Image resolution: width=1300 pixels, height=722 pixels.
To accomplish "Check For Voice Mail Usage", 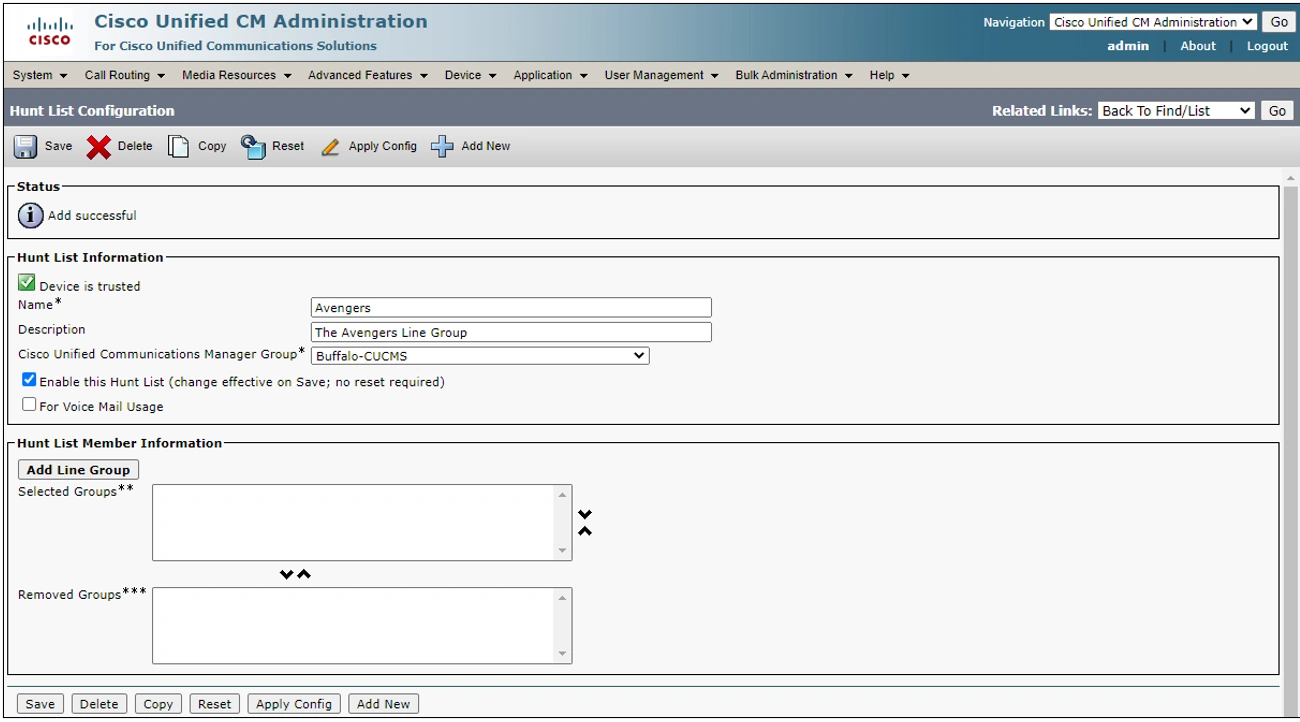I will 29,405.
